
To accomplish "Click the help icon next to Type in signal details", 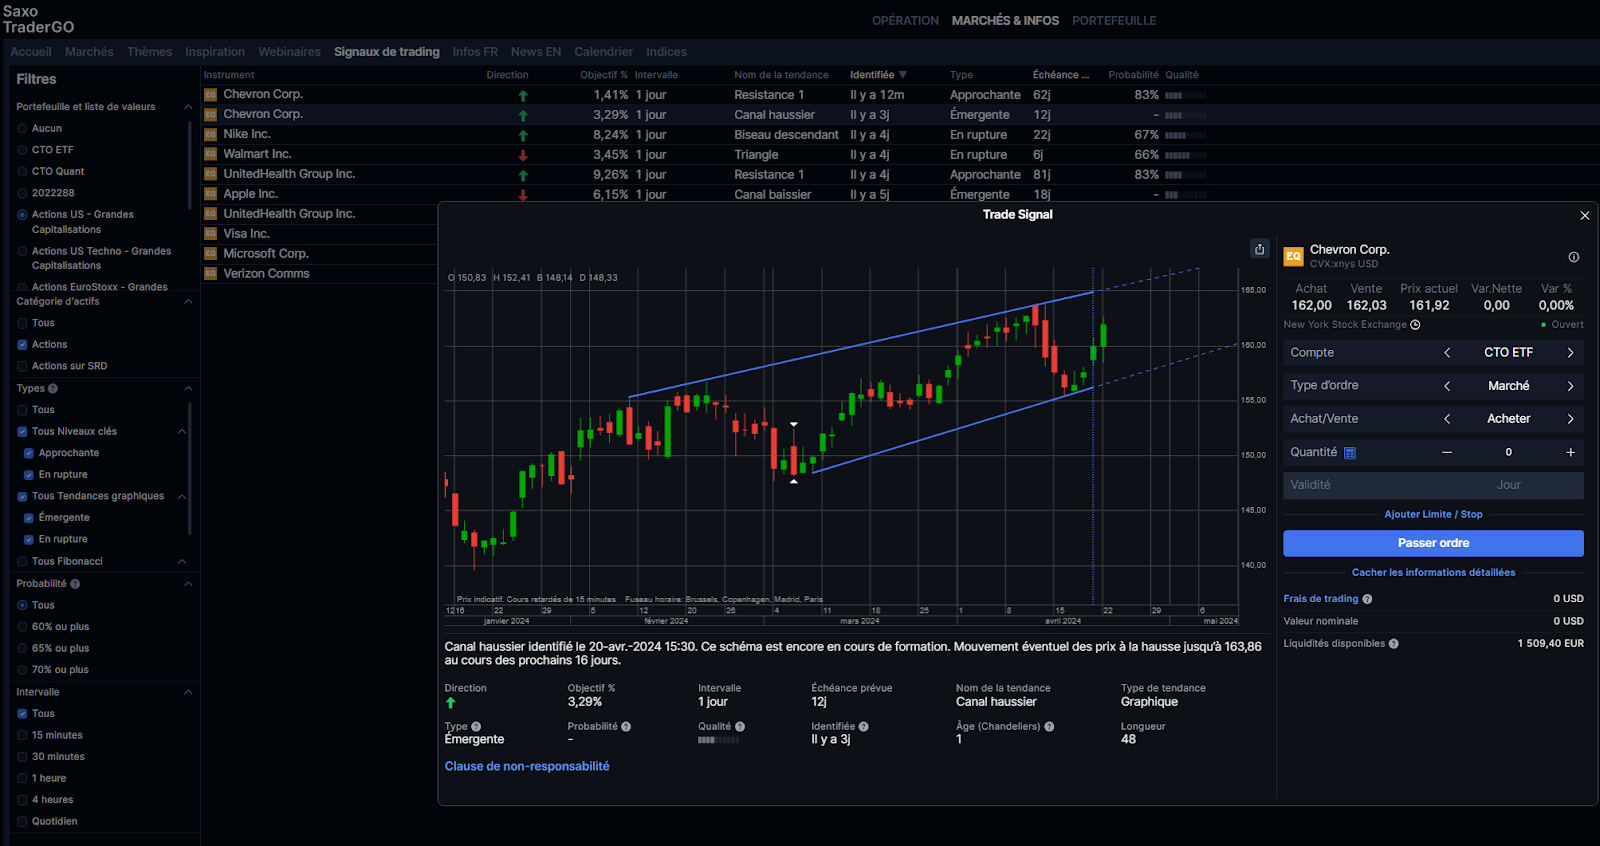I will pyautogui.click(x=476, y=727).
